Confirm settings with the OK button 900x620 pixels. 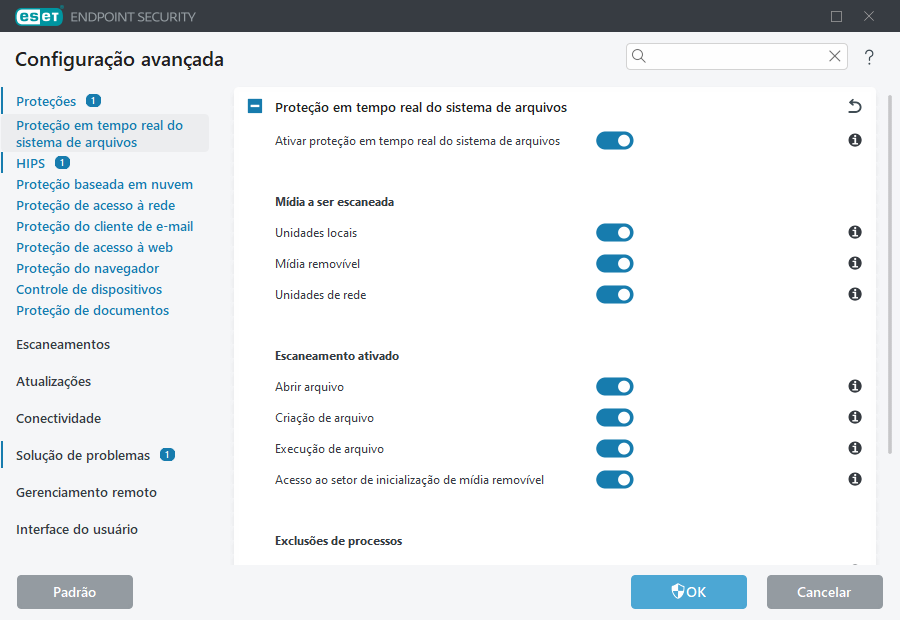pyautogui.click(x=688, y=592)
